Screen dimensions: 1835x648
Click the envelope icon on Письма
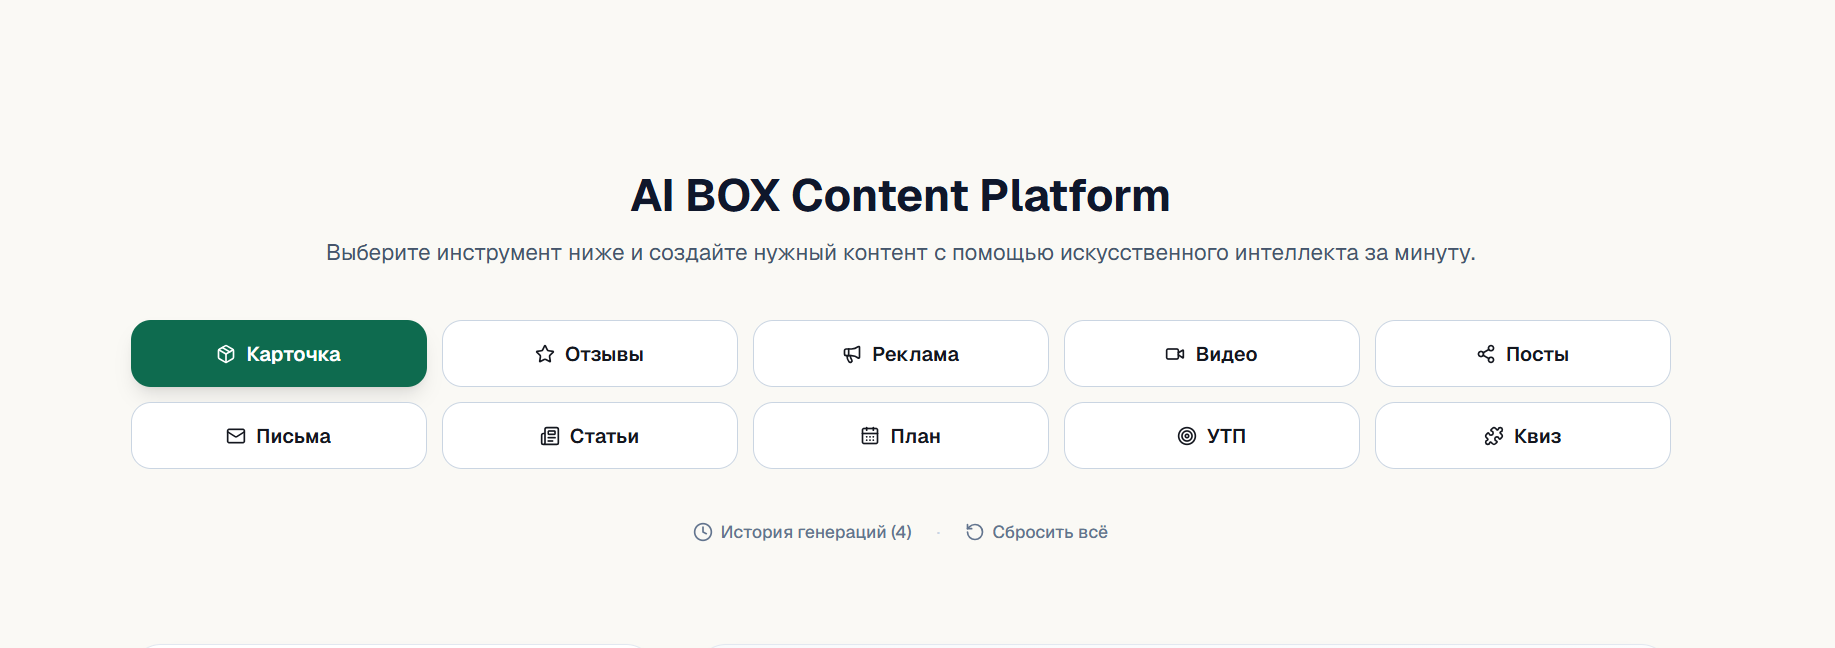tap(236, 436)
